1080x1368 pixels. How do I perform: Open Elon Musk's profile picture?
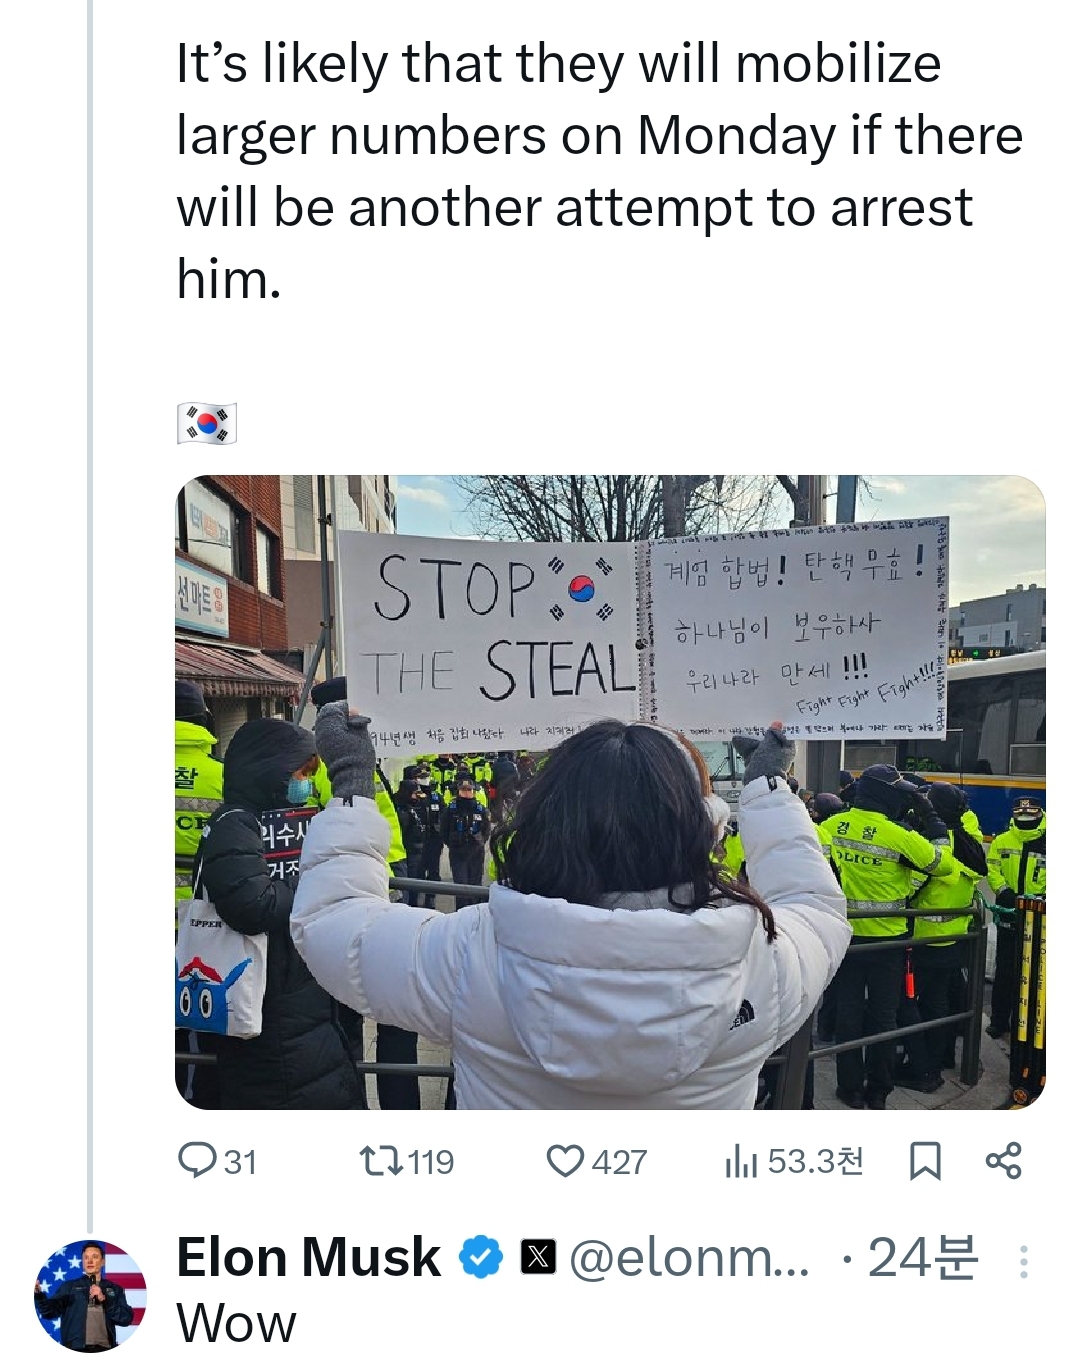(90, 1296)
